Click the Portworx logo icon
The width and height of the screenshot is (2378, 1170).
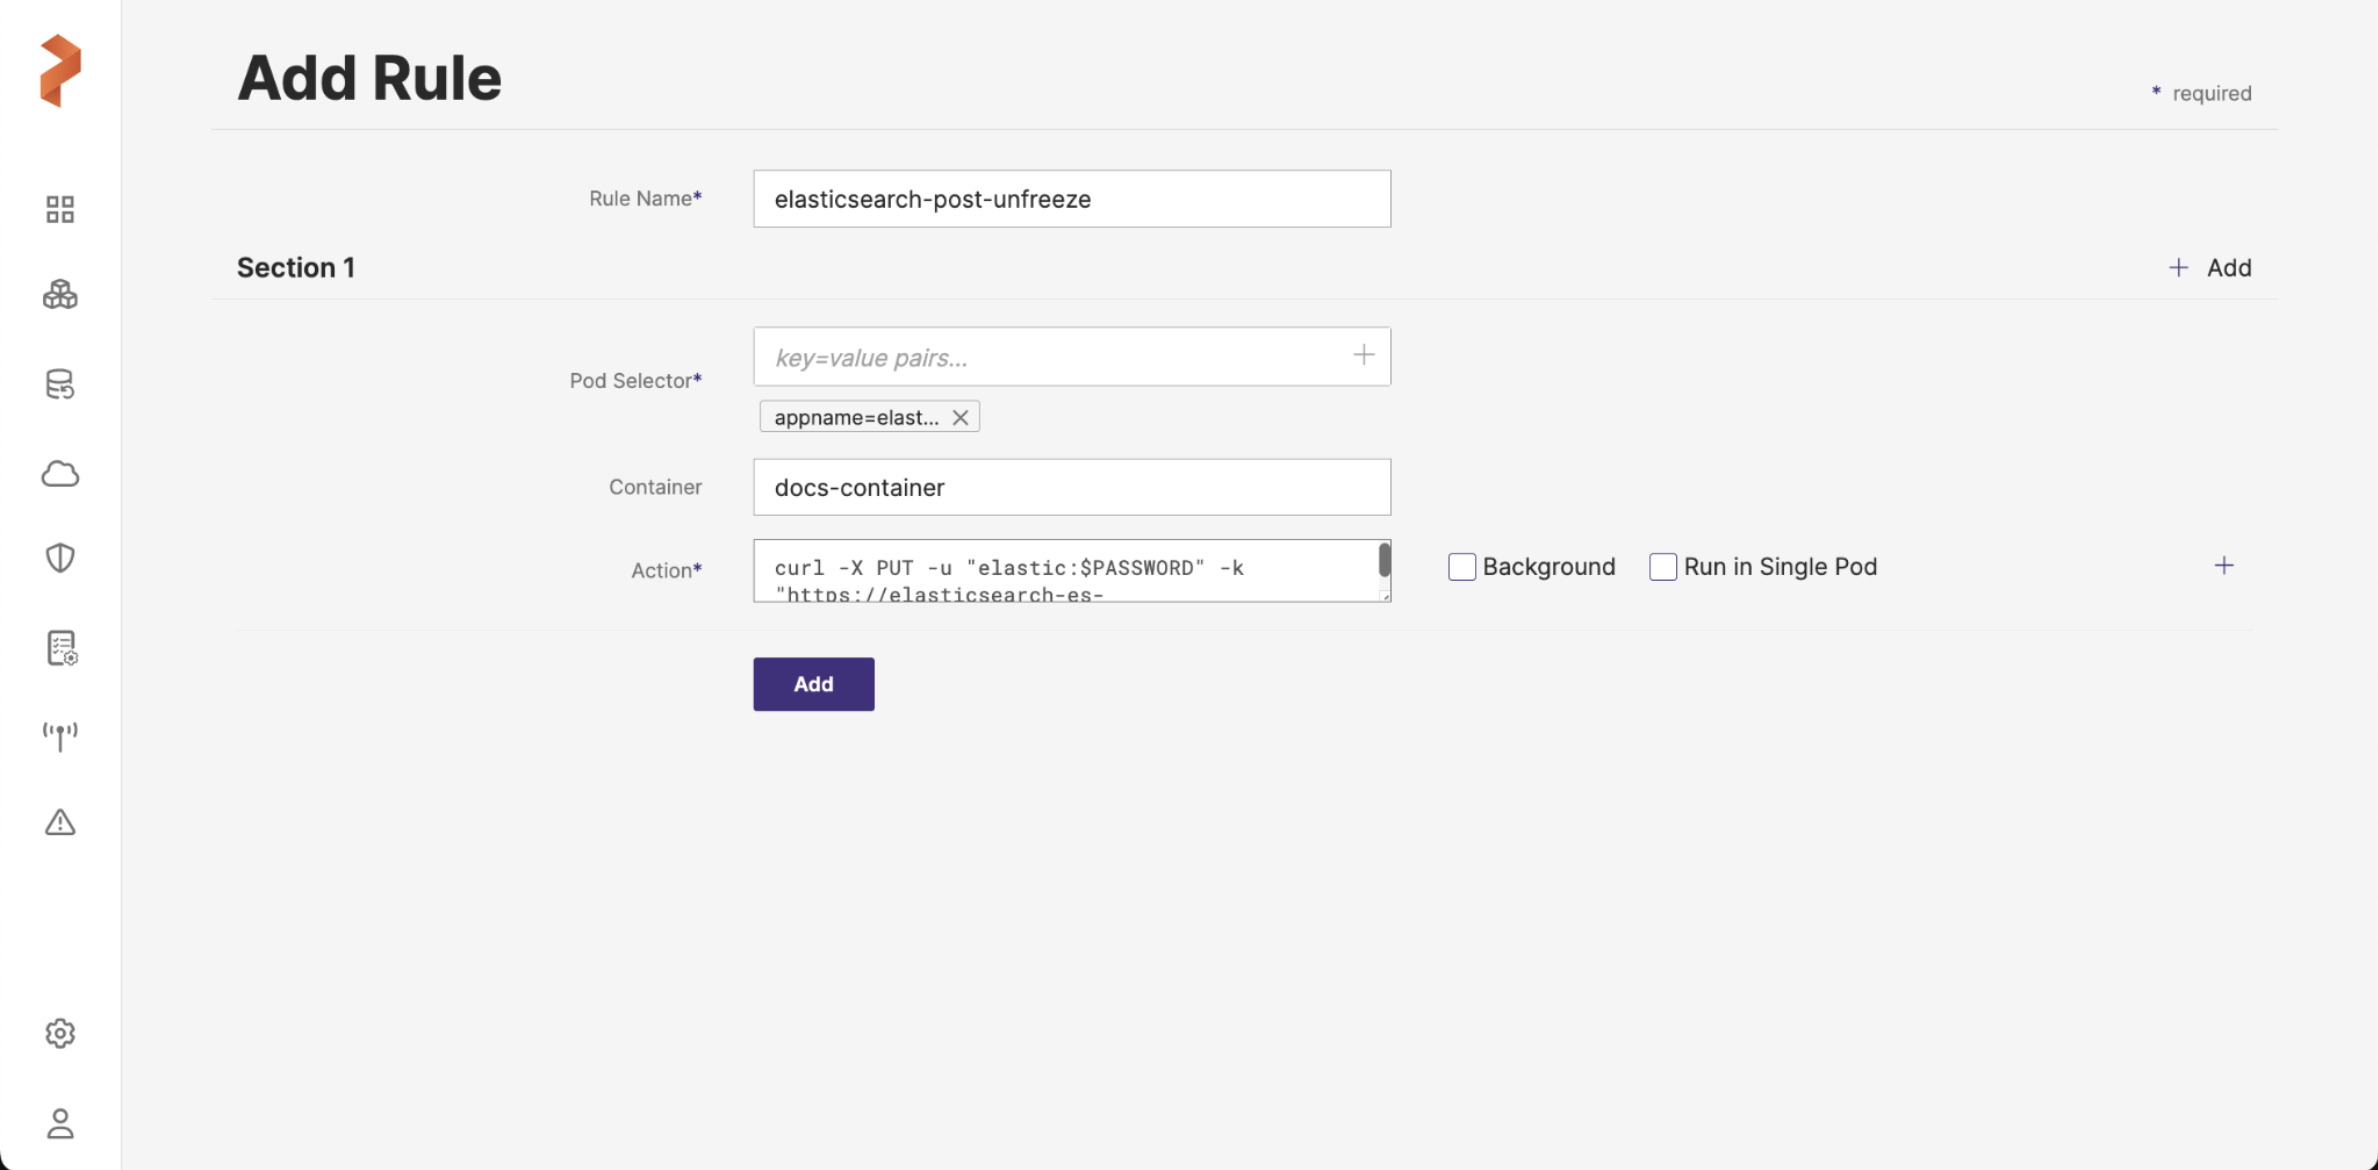[x=60, y=70]
